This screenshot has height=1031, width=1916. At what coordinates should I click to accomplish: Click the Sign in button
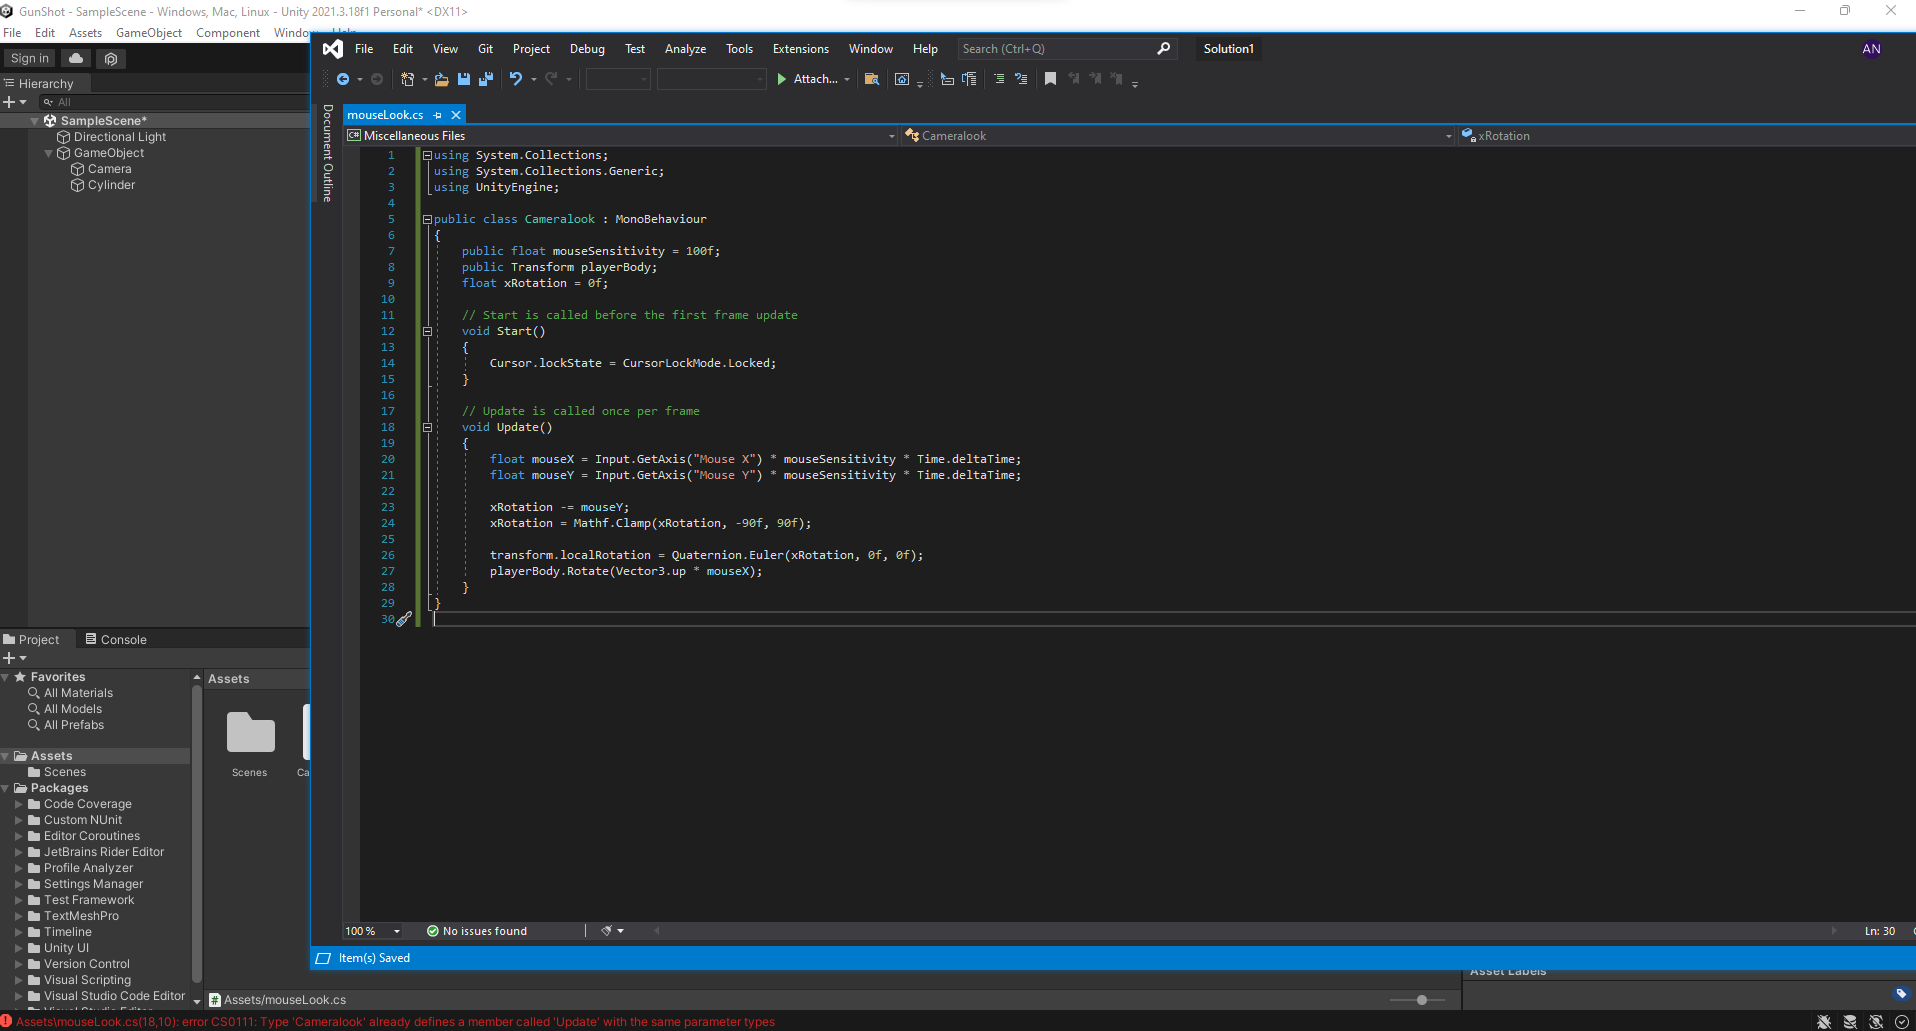(x=29, y=59)
